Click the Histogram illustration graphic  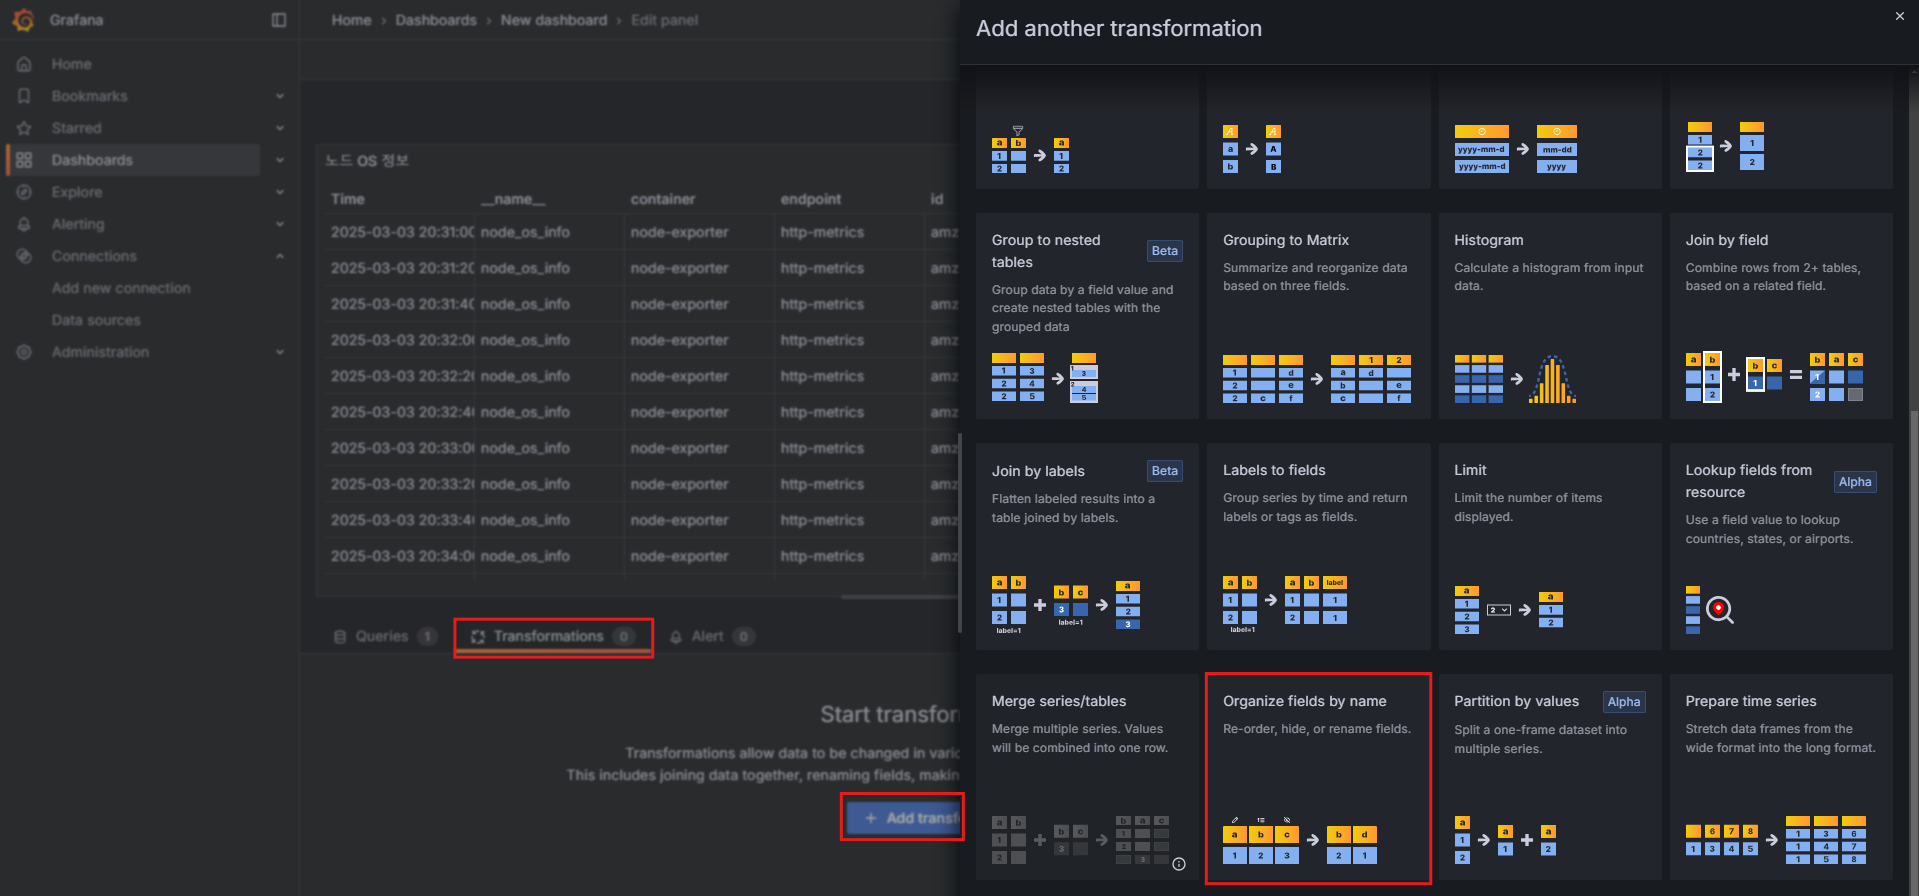1515,379
